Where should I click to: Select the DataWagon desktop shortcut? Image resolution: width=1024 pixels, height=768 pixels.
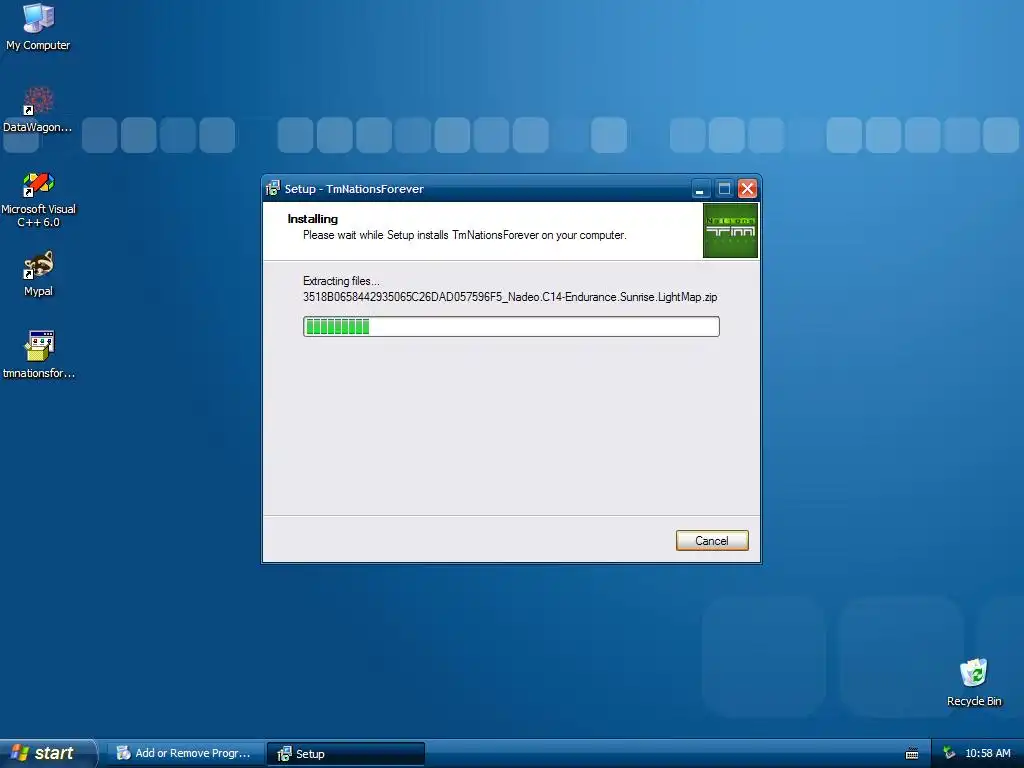38,109
